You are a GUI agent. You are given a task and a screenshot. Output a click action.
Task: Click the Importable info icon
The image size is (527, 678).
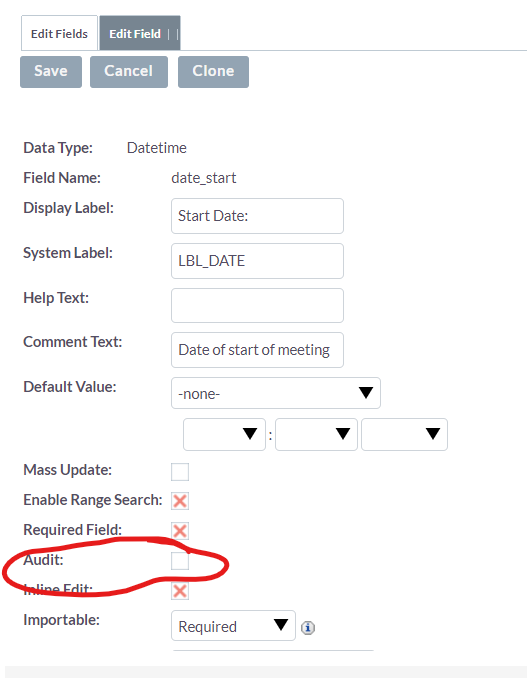coord(308,627)
